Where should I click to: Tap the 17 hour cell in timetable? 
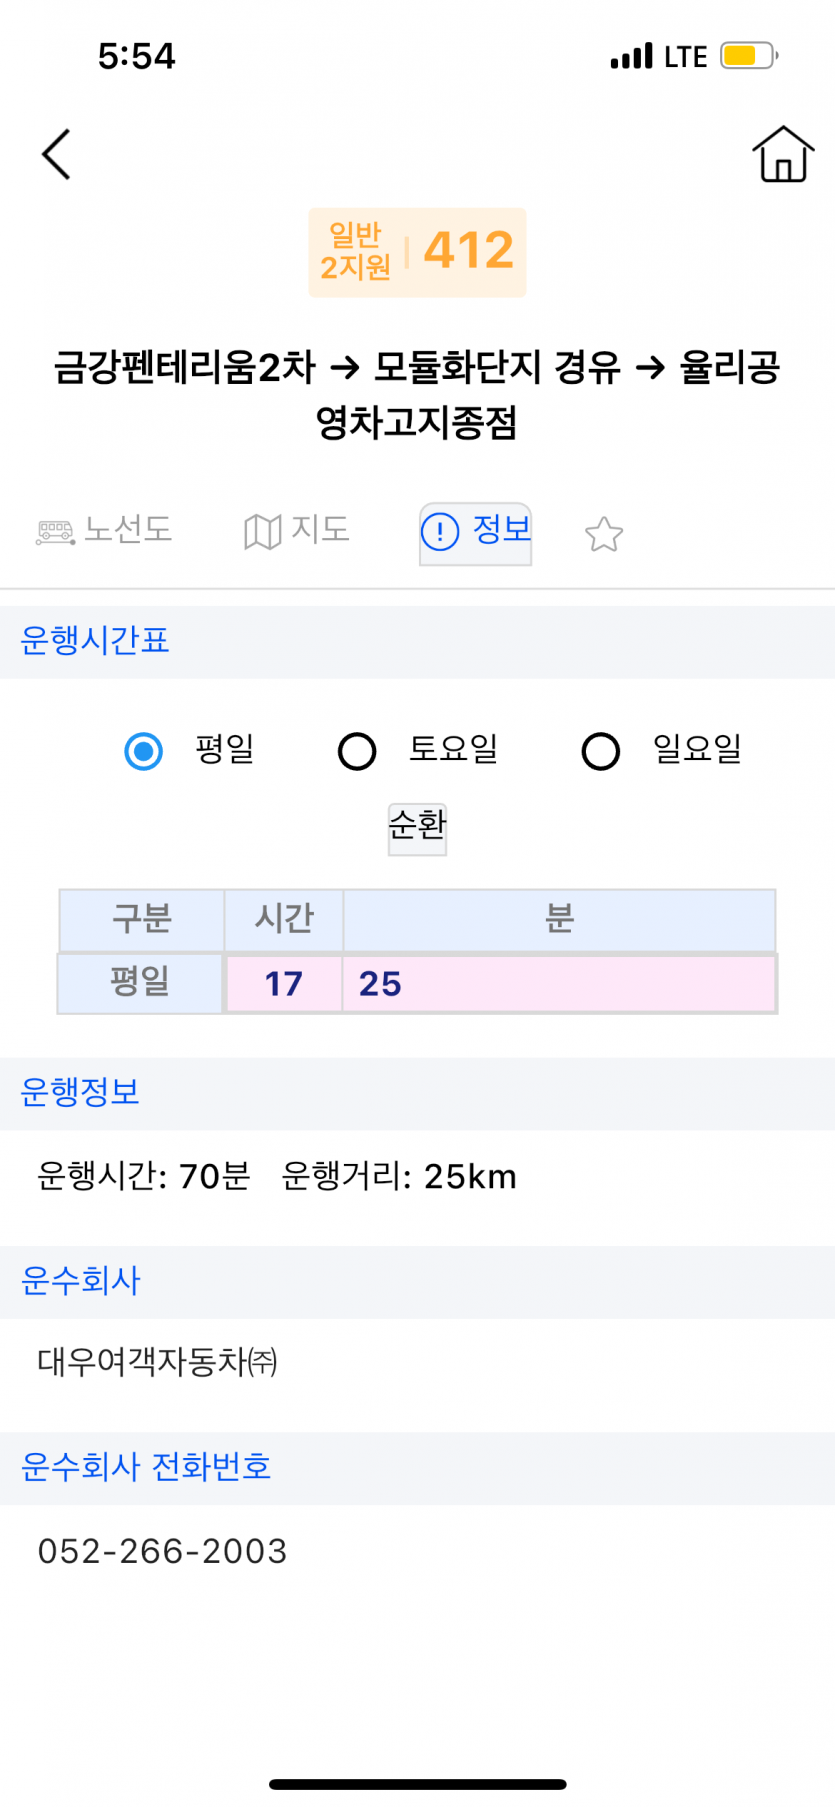[284, 984]
